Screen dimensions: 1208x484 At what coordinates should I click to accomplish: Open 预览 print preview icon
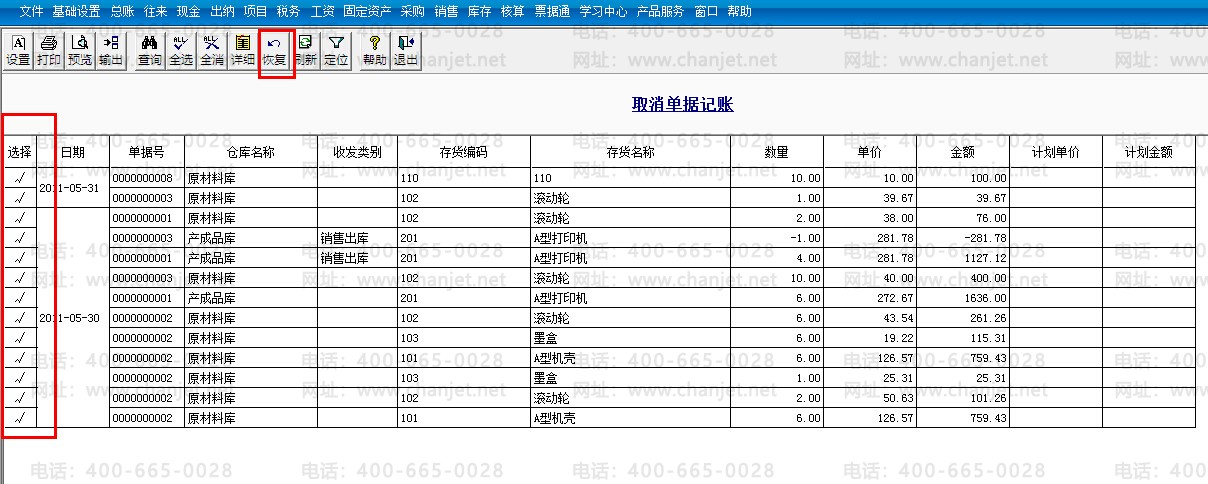(80, 50)
